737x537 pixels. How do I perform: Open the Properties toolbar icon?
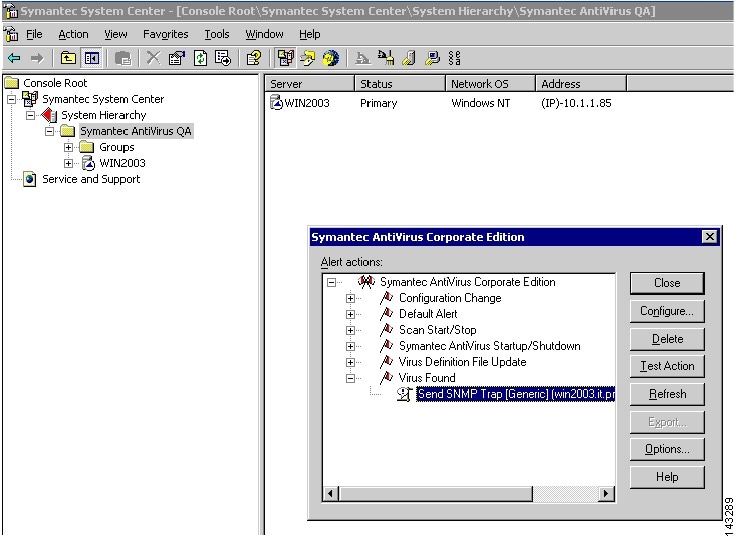coord(177,58)
